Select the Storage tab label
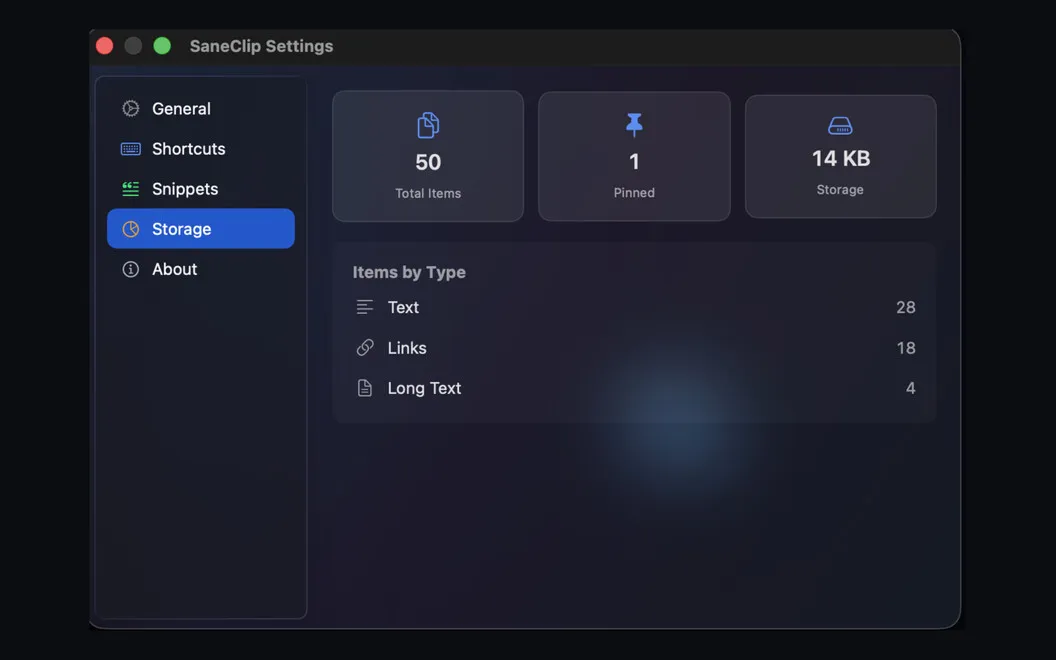 point(181,229)
